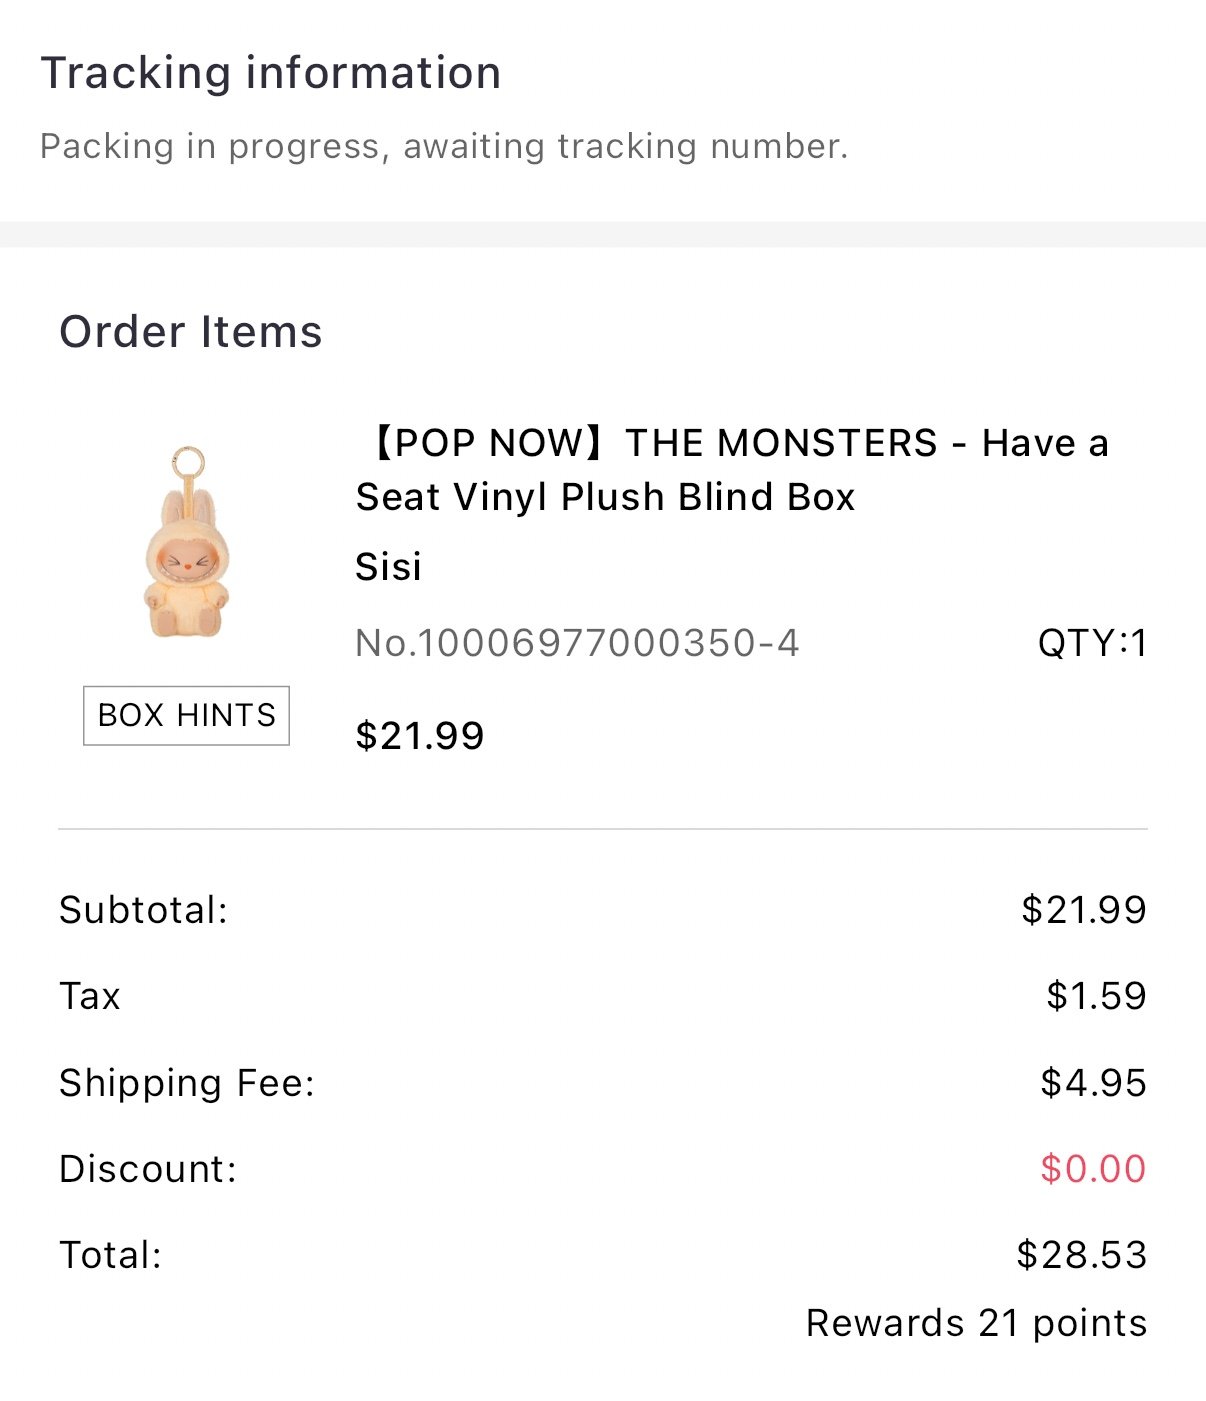Click the Subtotal label
This screenshot has width=1206, height=1401.
(144, 910)
